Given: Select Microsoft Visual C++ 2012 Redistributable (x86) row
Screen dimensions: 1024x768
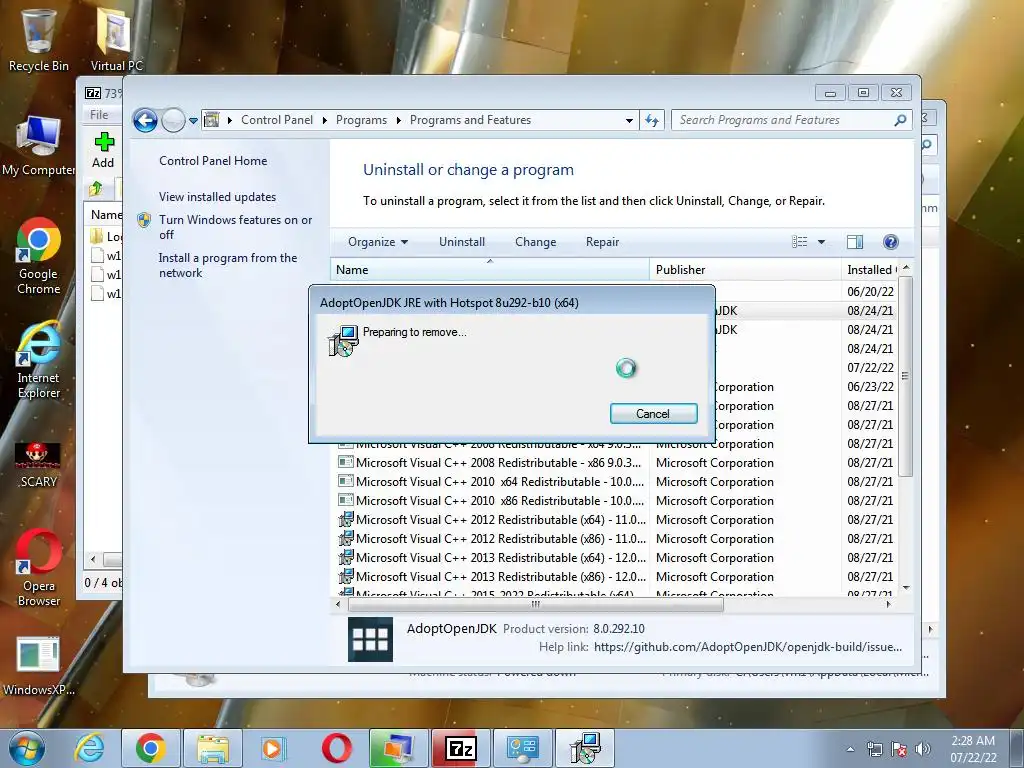Looking at the screenshot, I should point(615,538).
